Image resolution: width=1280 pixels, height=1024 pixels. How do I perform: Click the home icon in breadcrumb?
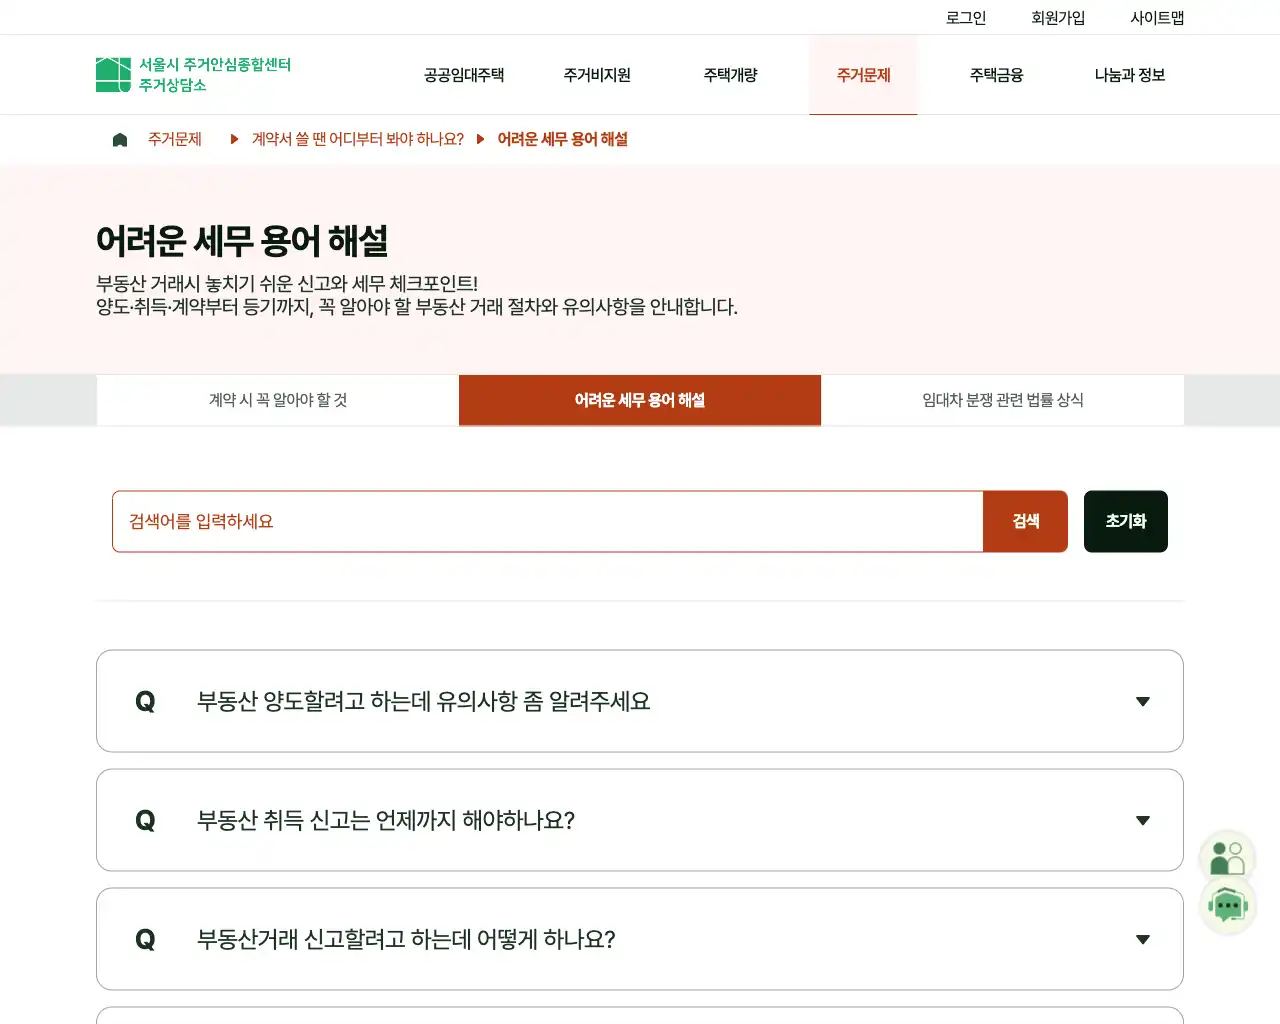coord(120,140)
